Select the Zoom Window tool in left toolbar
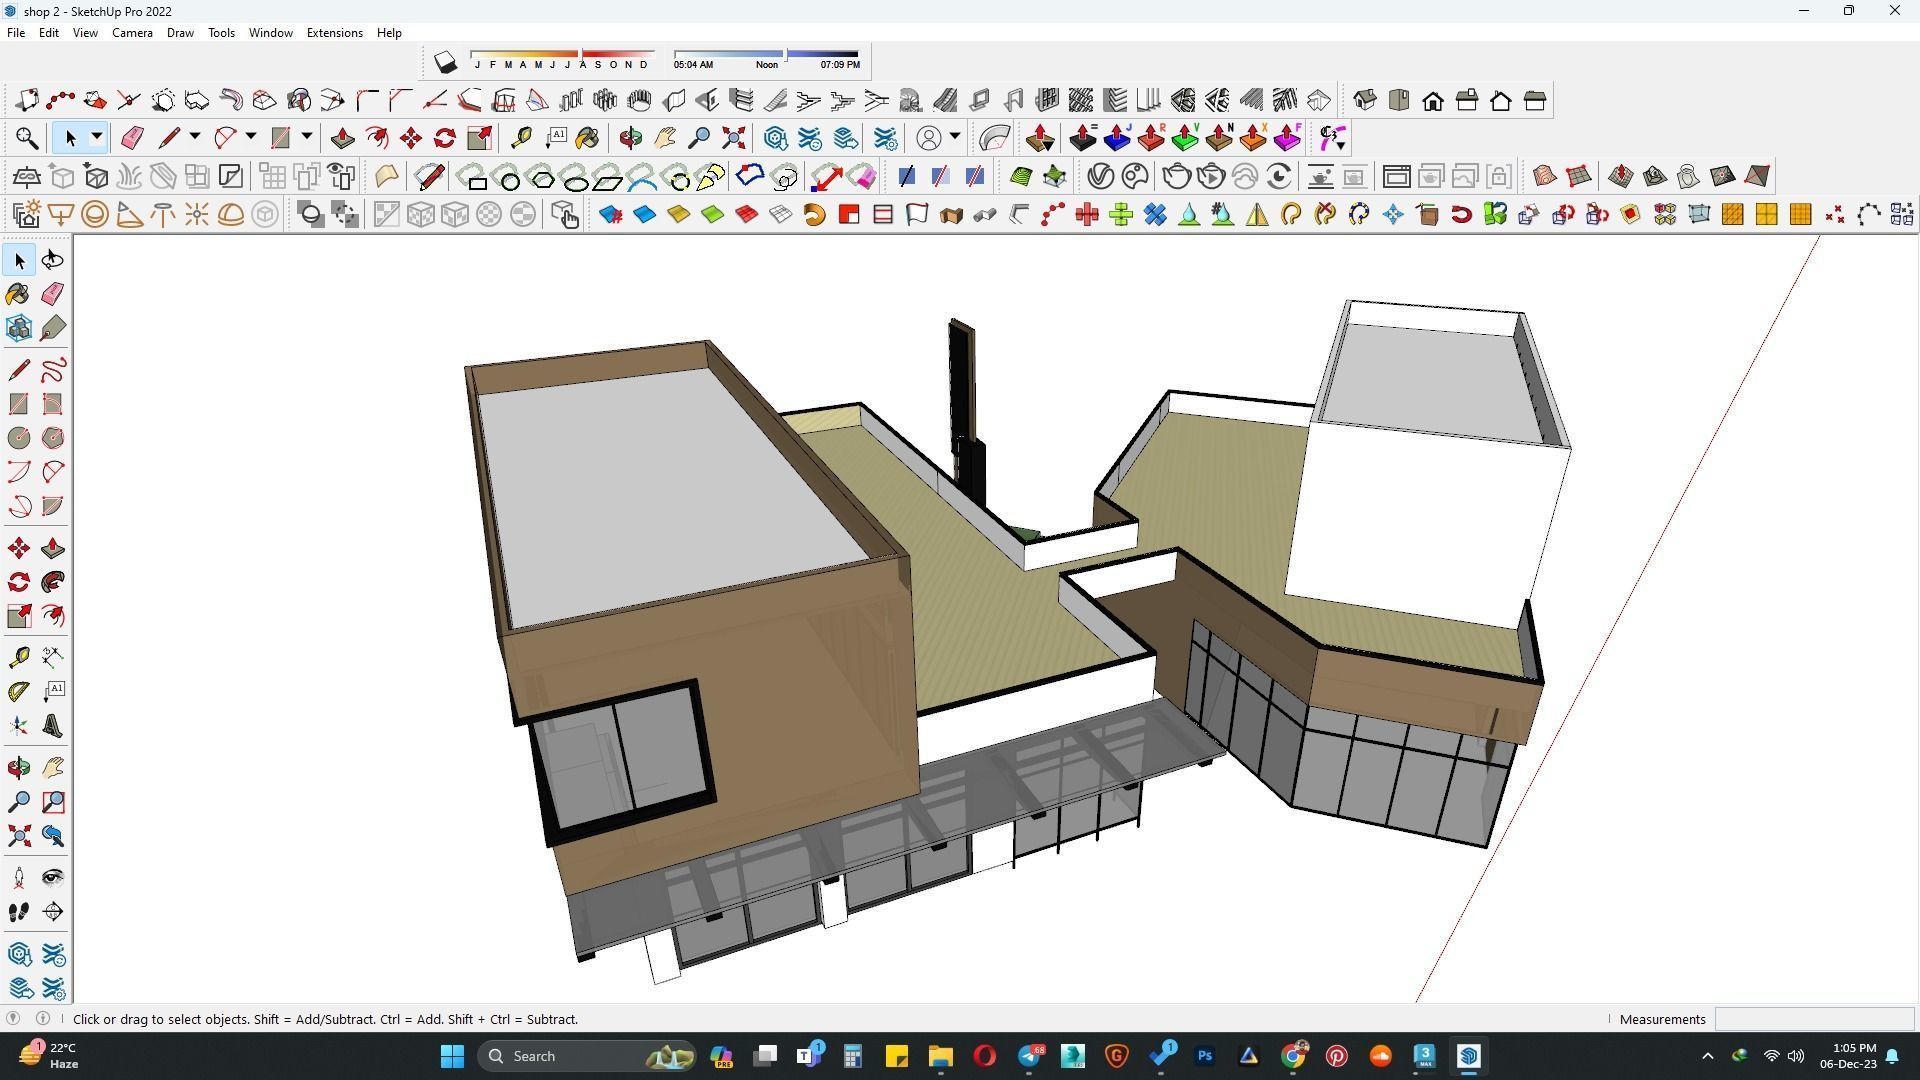1920x1080 pixels. (53, 802)
